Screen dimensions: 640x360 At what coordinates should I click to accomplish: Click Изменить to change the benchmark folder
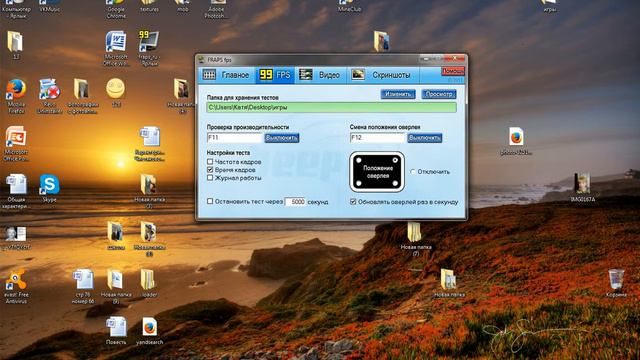pos(398,94)
